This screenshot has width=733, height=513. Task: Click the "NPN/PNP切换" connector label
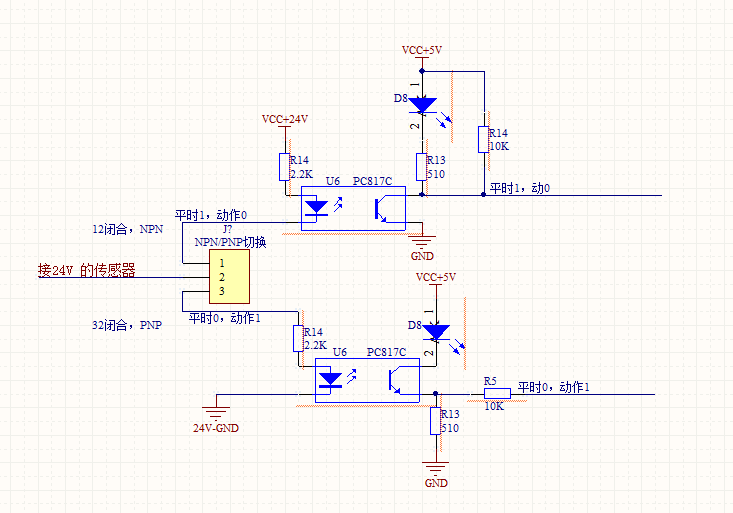pyautogui.click(x=230, y=242)
